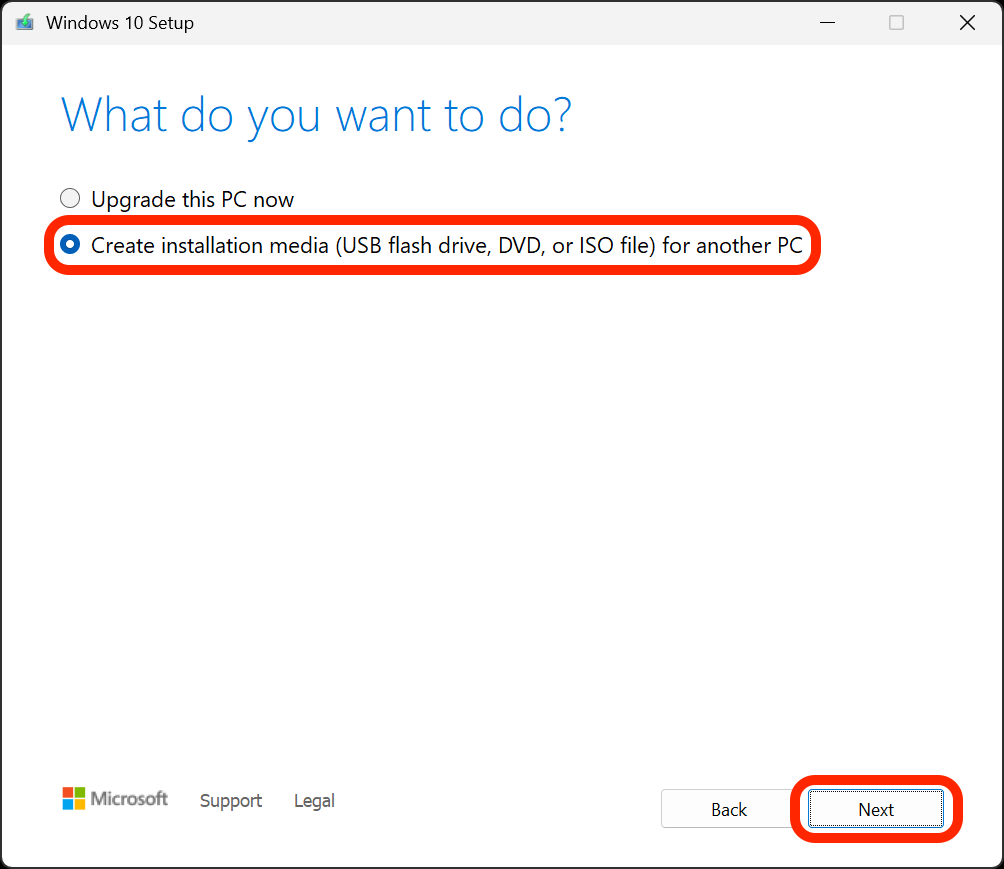The width and height of the screenshot is (1004, 869).
Task: Click the Windows 10 Setup title text
Action: click(x=120, y=22)
